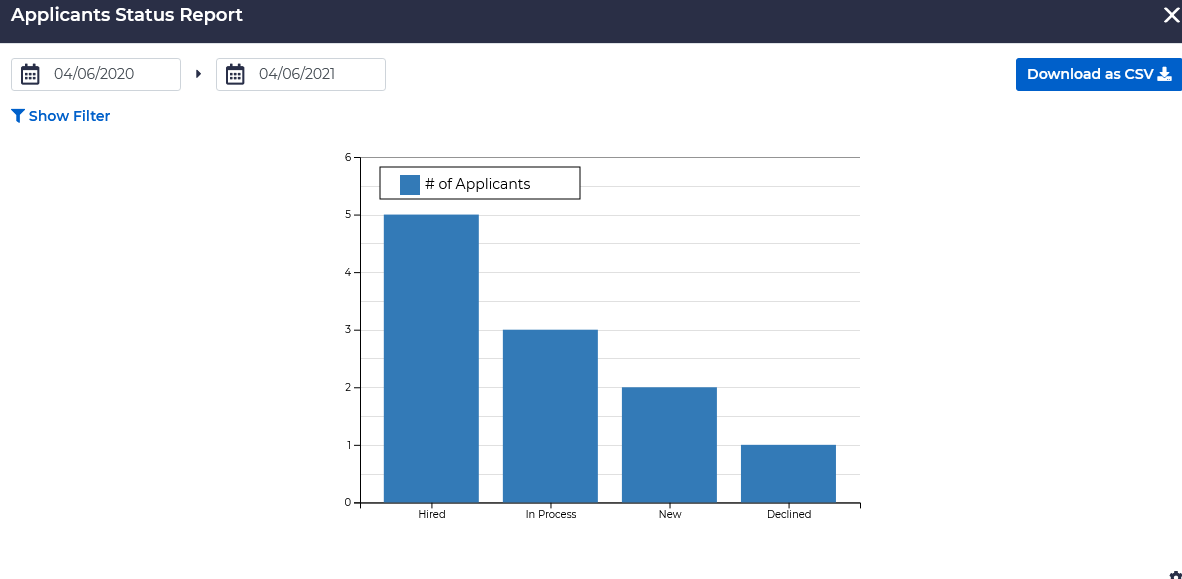Select the Hired bar in the chart
This screenshot has width=1182, height=579.
tap(431, 358)
